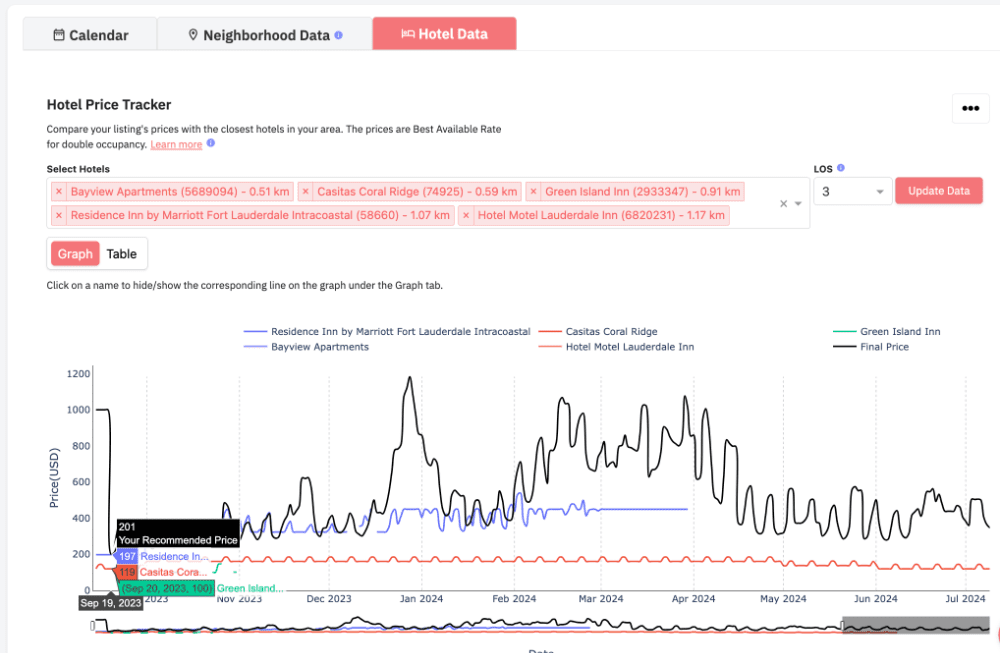Switch to Graph view
Image resolution: width=1000 pixels, height=653 pixels.
pyautogui.click(x=75, y=254)
